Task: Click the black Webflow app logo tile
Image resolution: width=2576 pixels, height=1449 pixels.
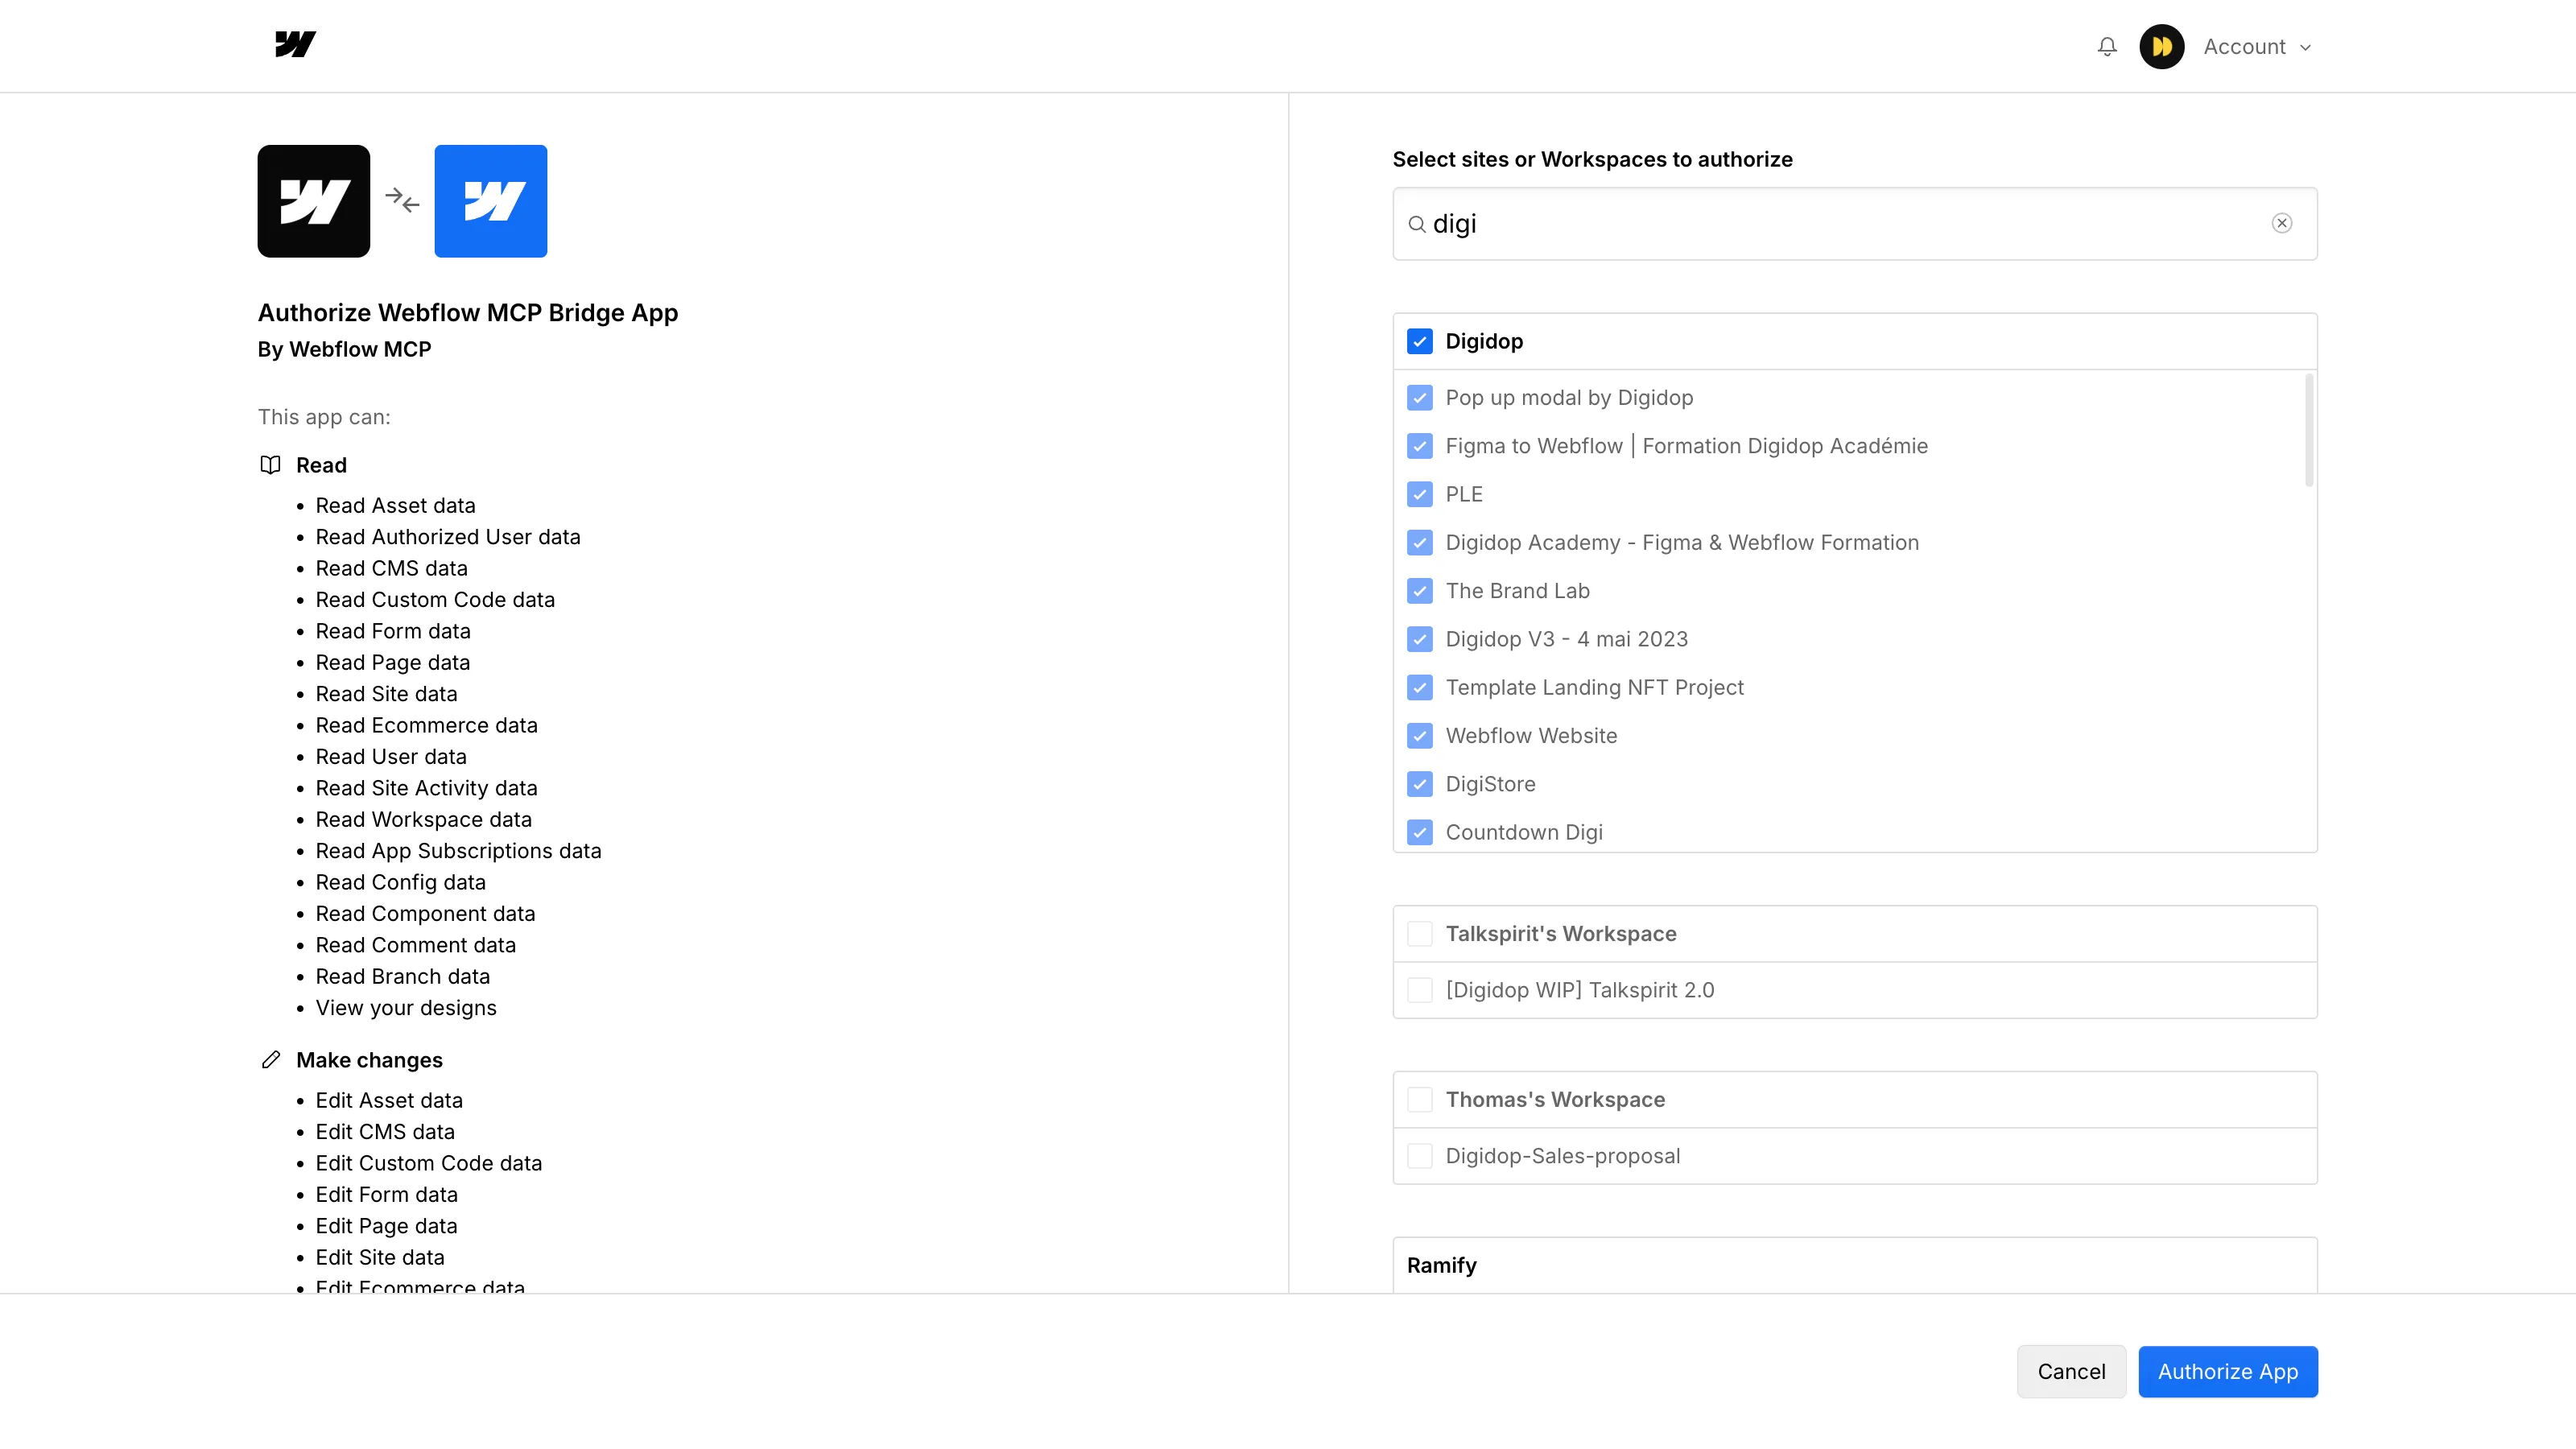Action: click(314, 201)
